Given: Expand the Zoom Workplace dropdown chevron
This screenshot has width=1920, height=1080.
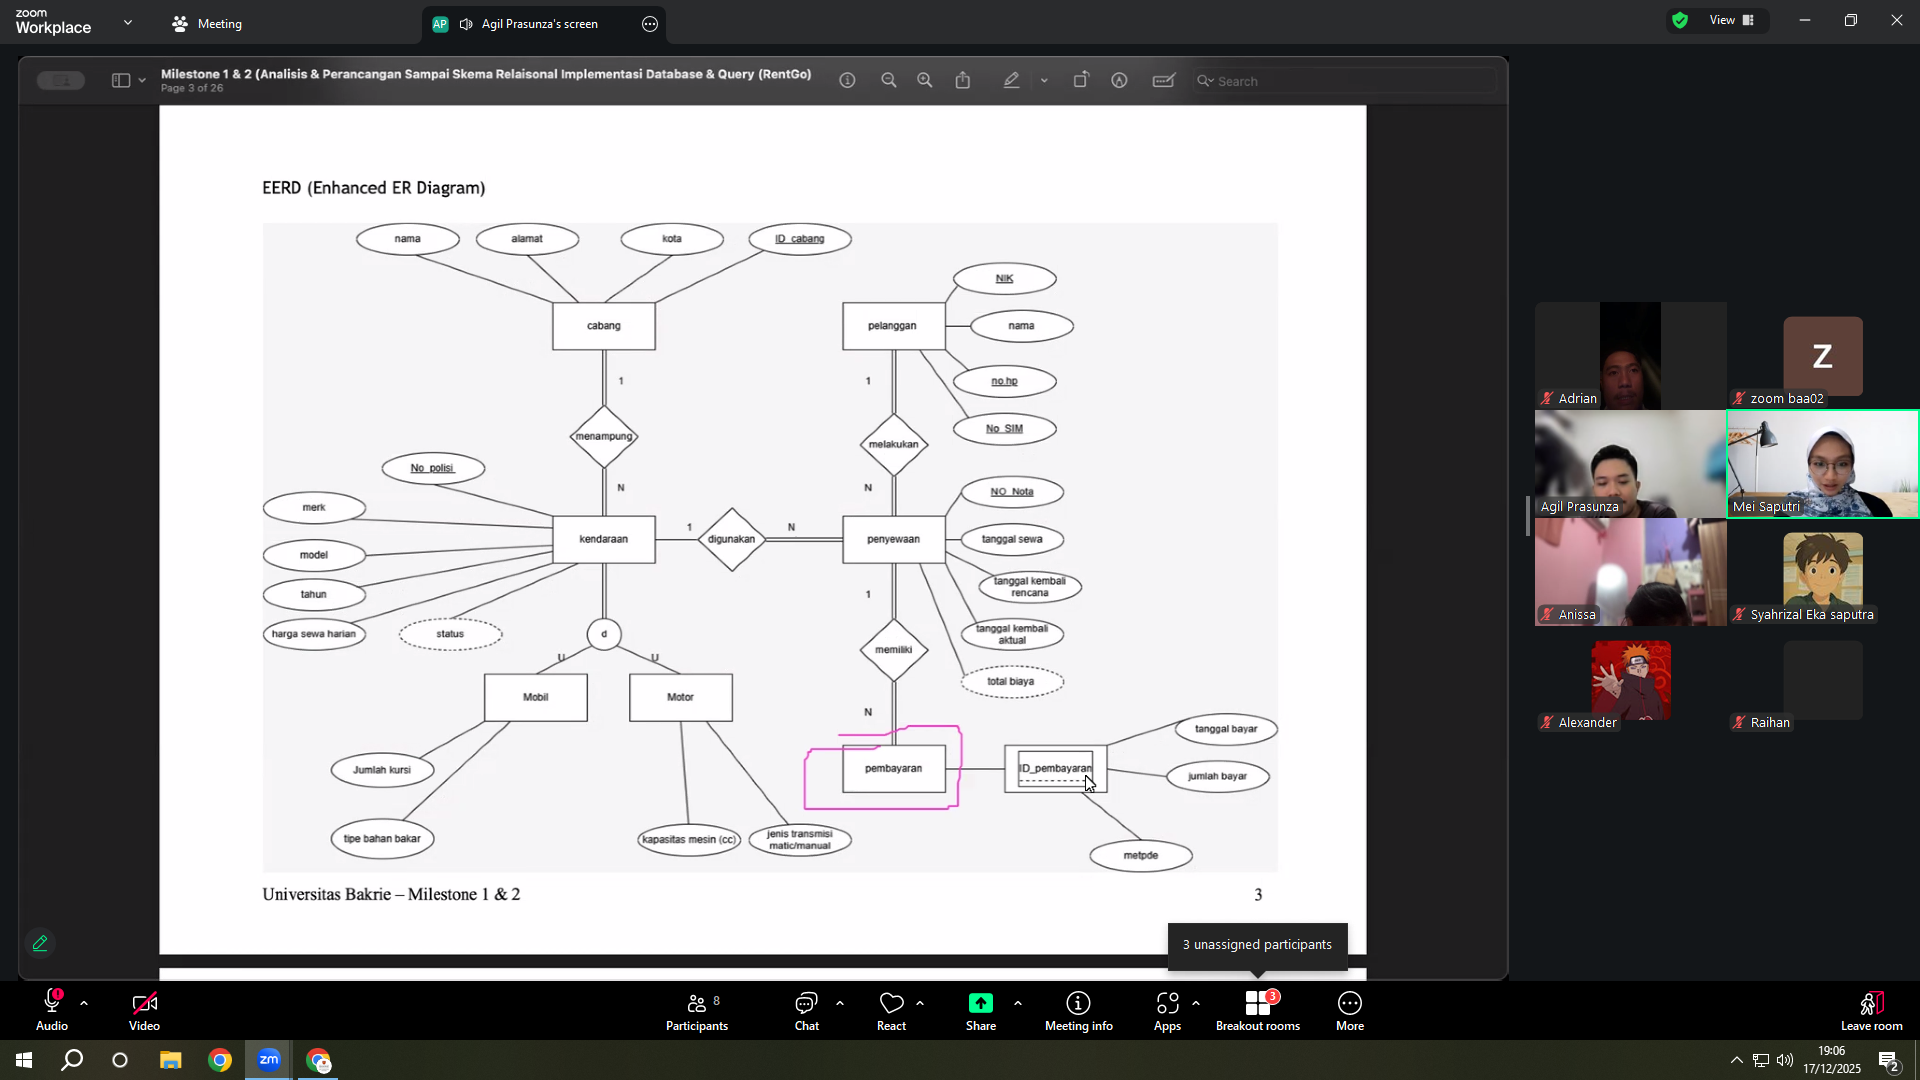Looking at the screenshot, I should click(127, 22).
